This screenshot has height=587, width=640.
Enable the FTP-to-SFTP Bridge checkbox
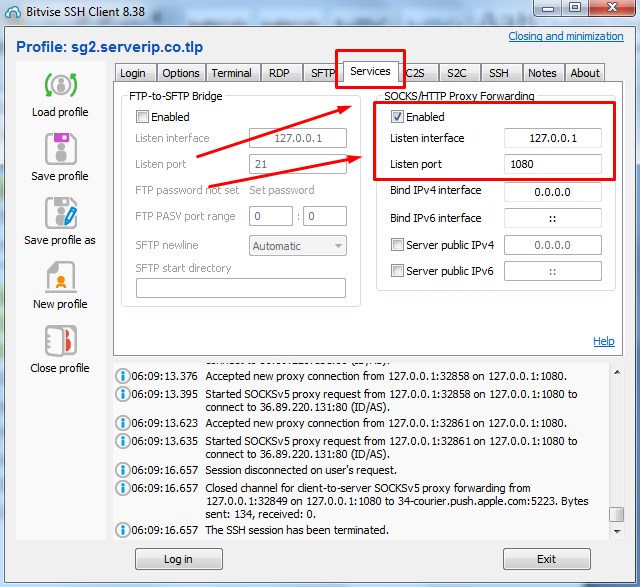point(142,117)
